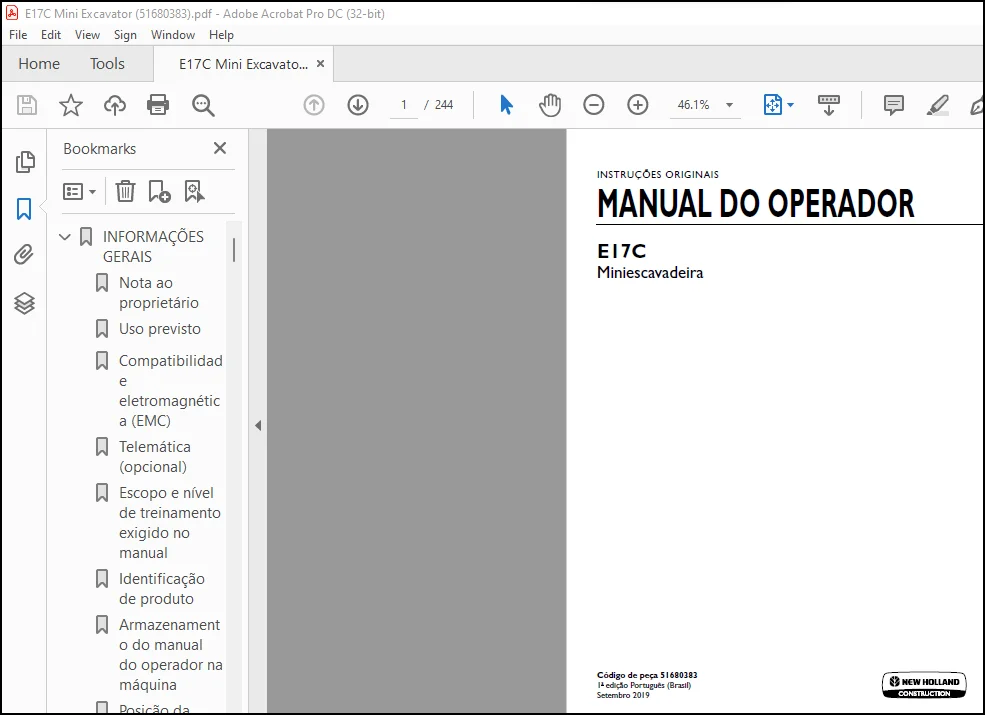Screen dimensions: 985x715
Task: Print the document using printer icon
Action: (158, 105)
